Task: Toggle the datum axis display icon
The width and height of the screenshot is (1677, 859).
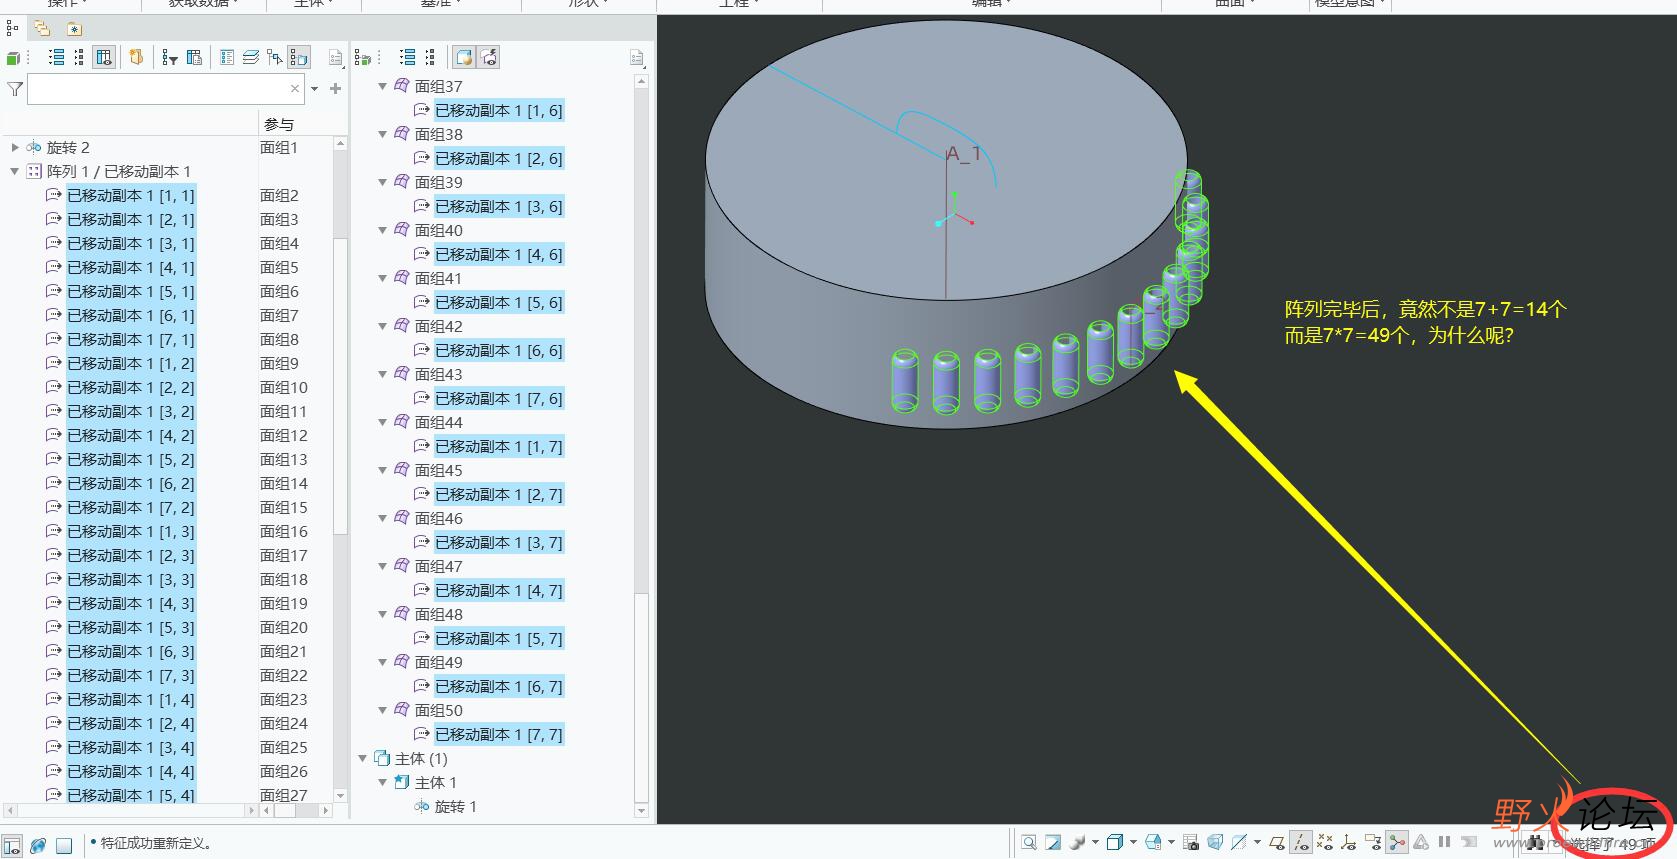Action: tap(1301, 842)
